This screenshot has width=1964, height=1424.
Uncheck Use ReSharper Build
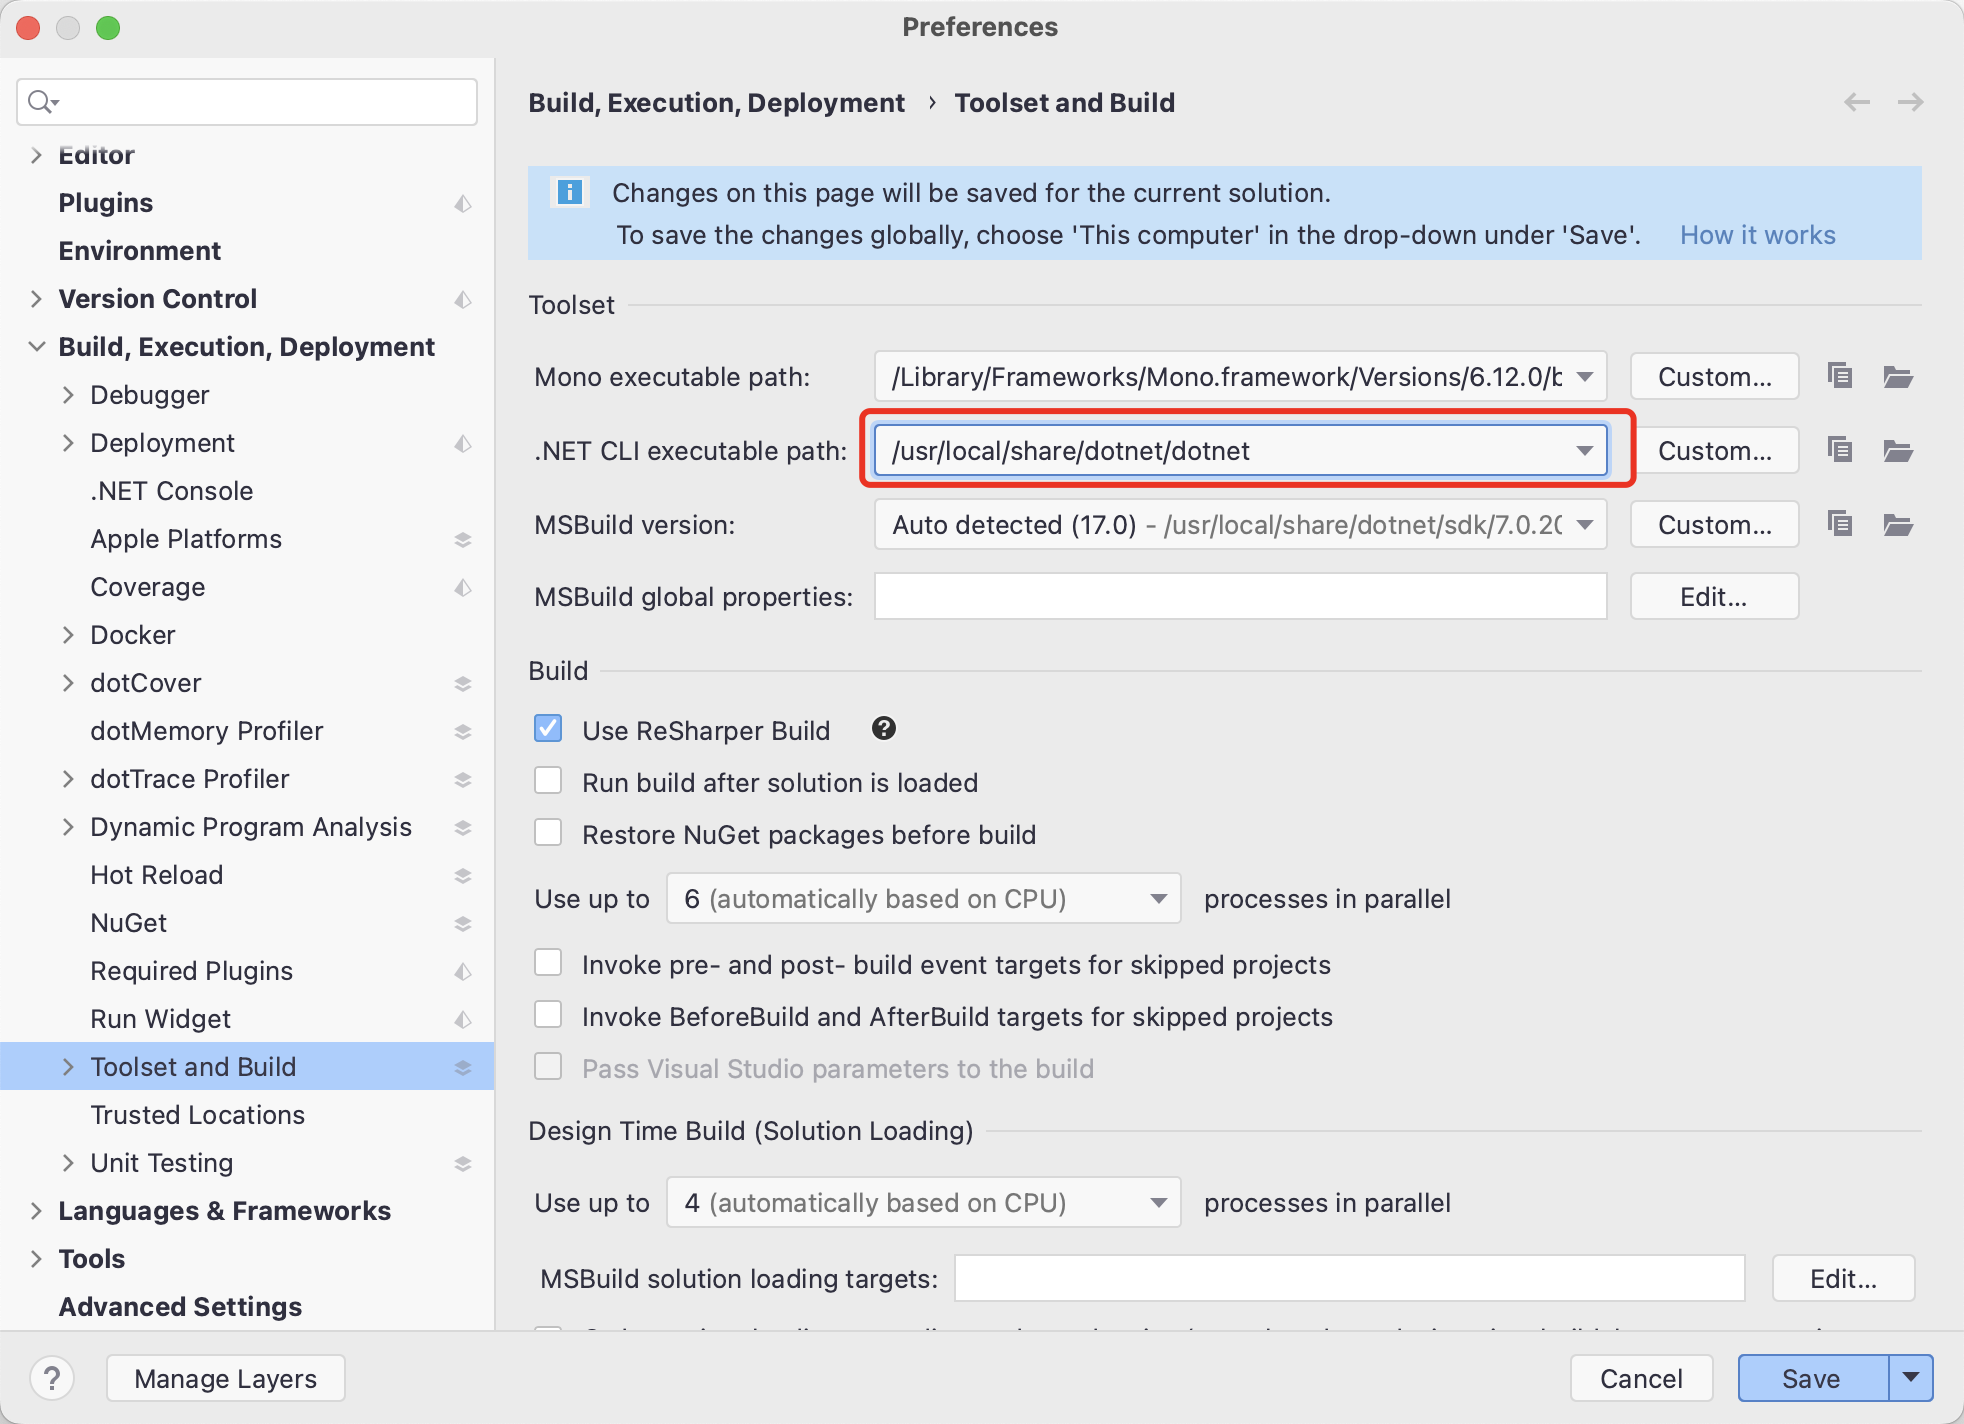pyautogui.click(x=548, y=728)
